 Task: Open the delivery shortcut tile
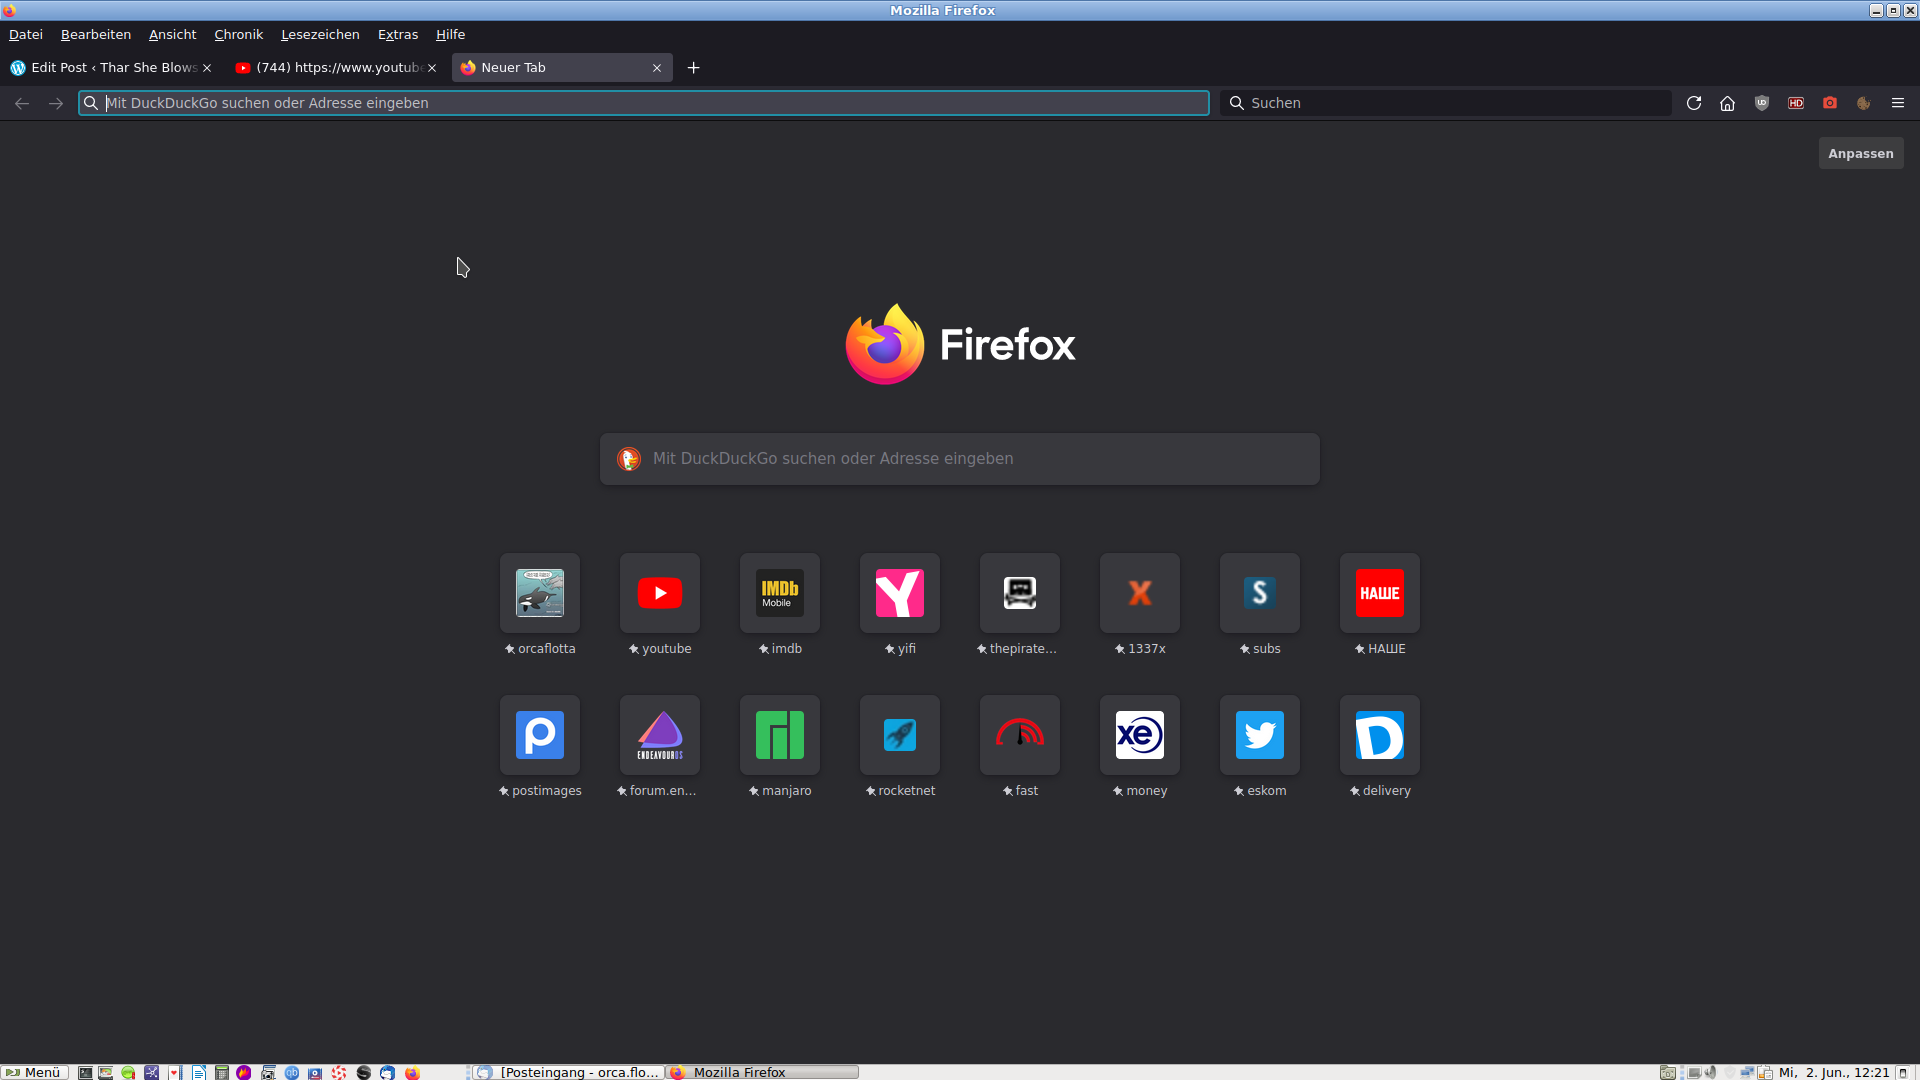click(1380, 735)
